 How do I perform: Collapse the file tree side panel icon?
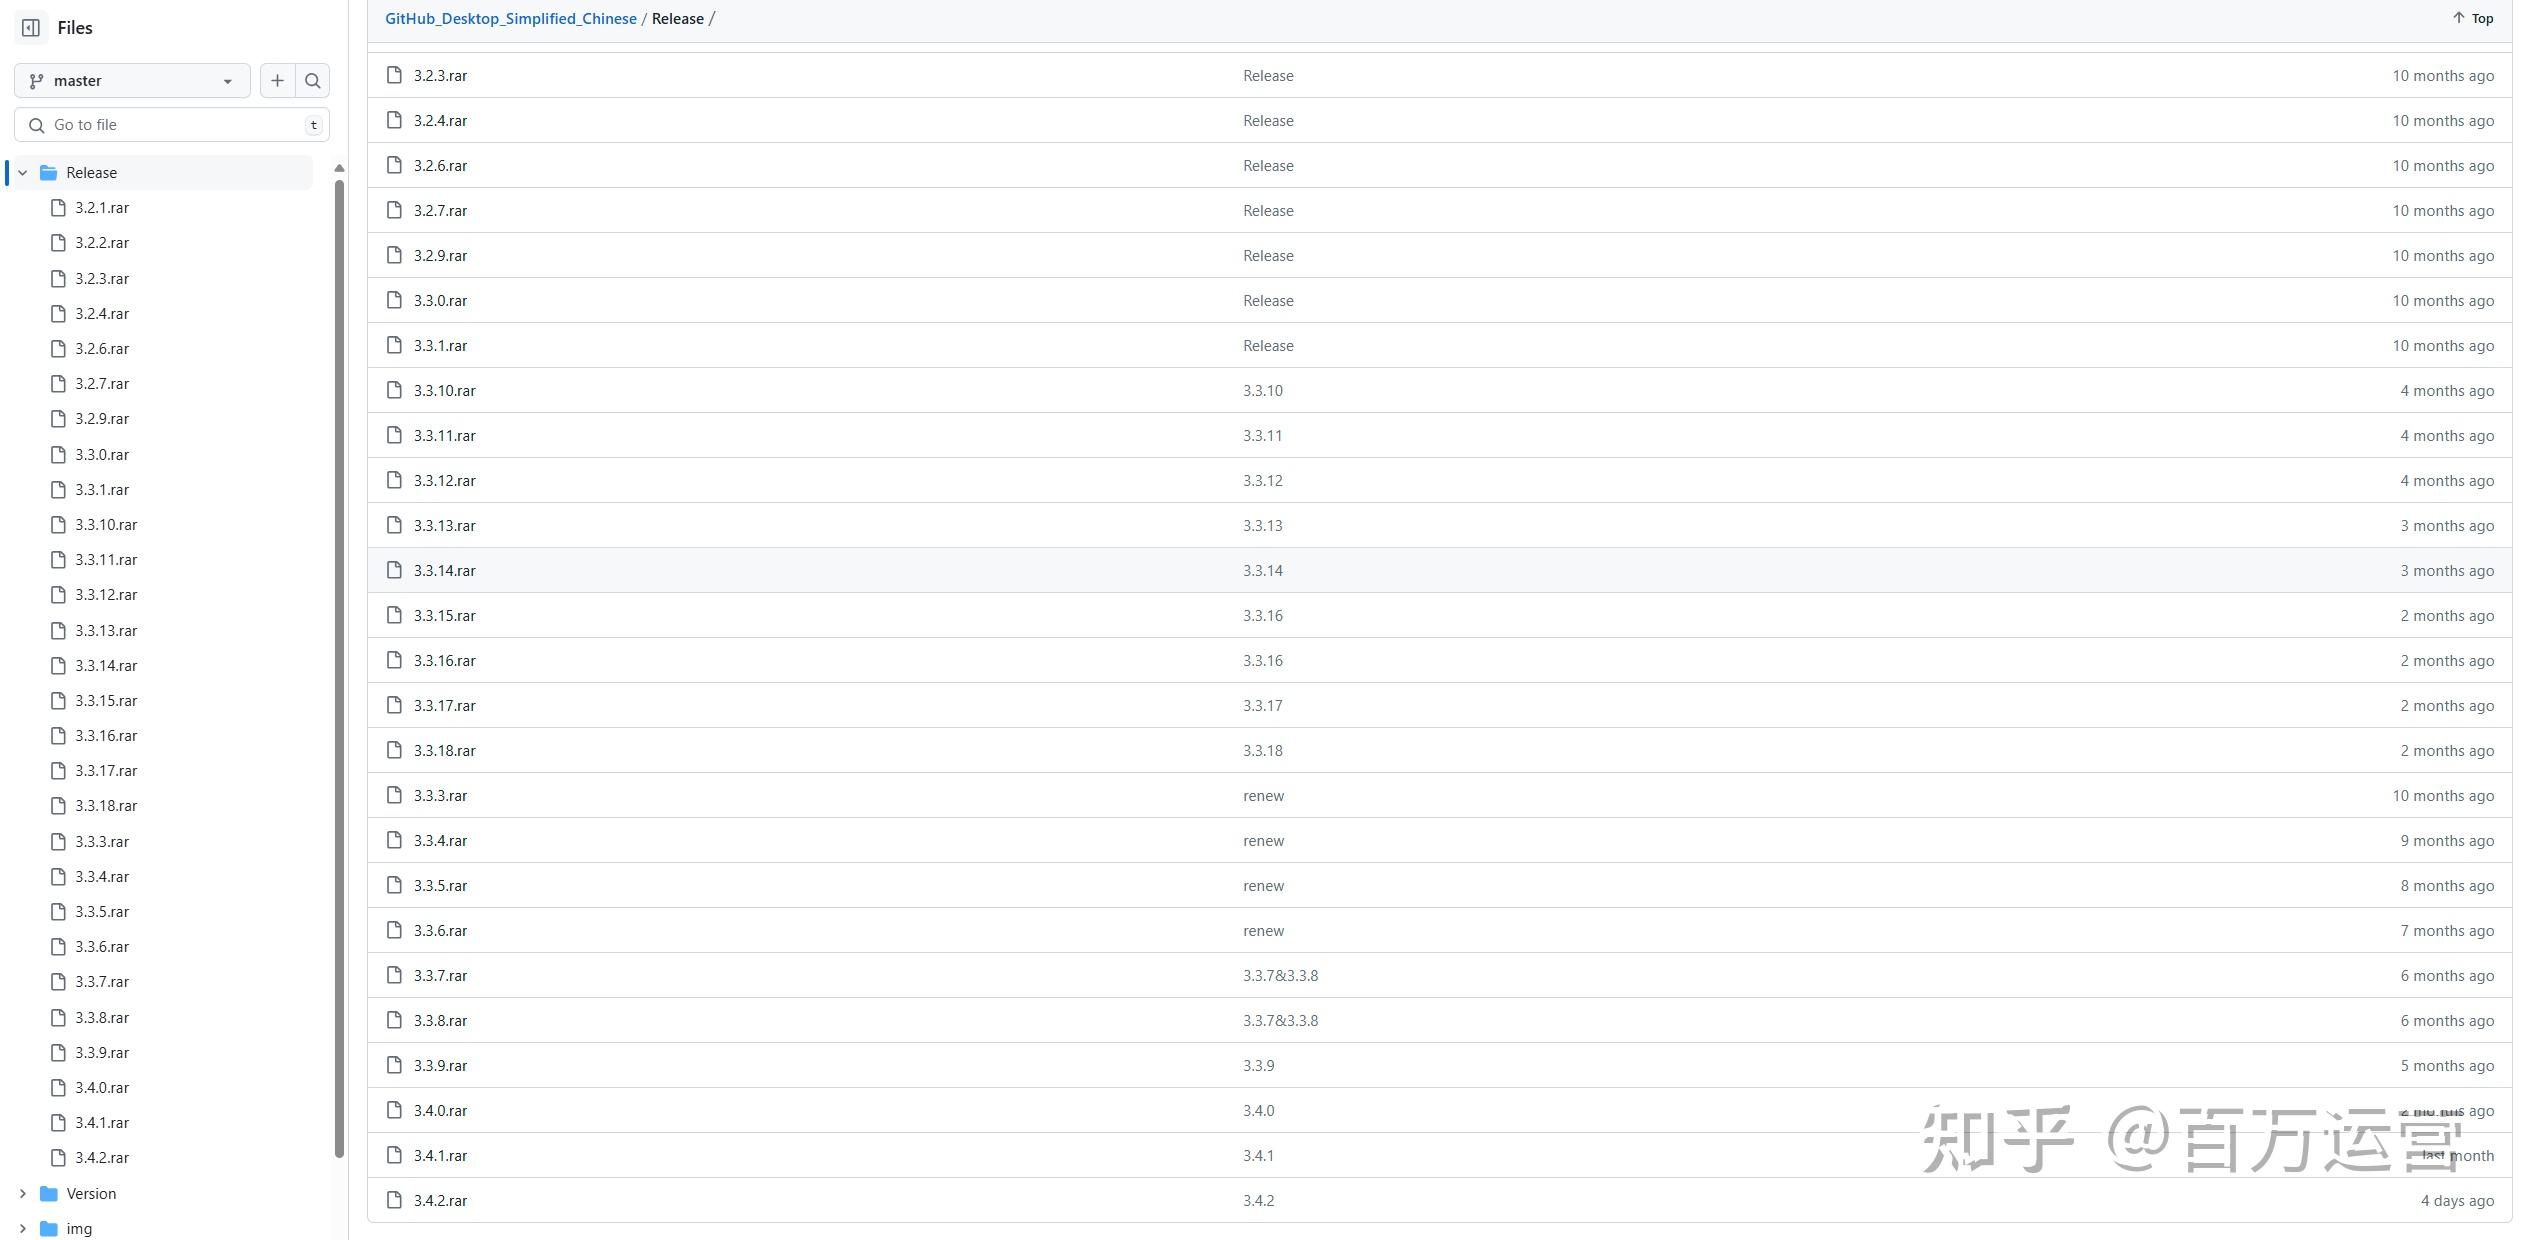(31, 28)
